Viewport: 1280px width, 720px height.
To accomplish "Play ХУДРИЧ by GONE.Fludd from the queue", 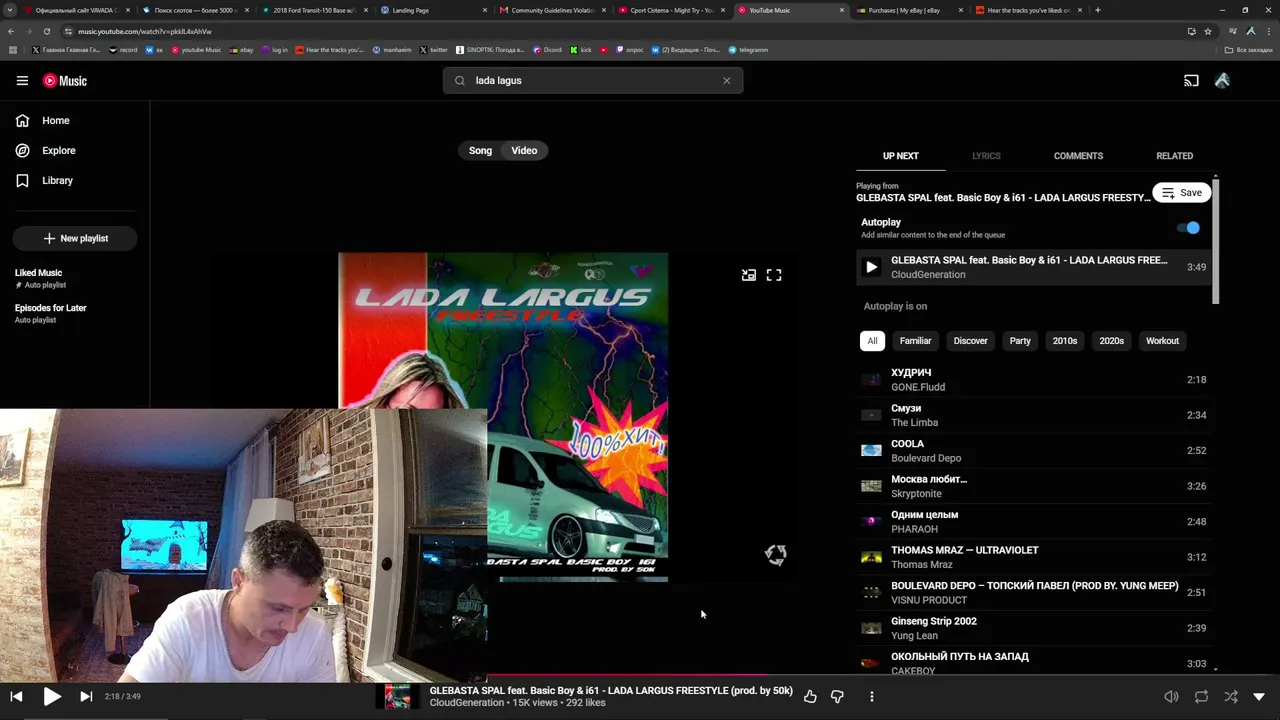I will (1034, 380).
